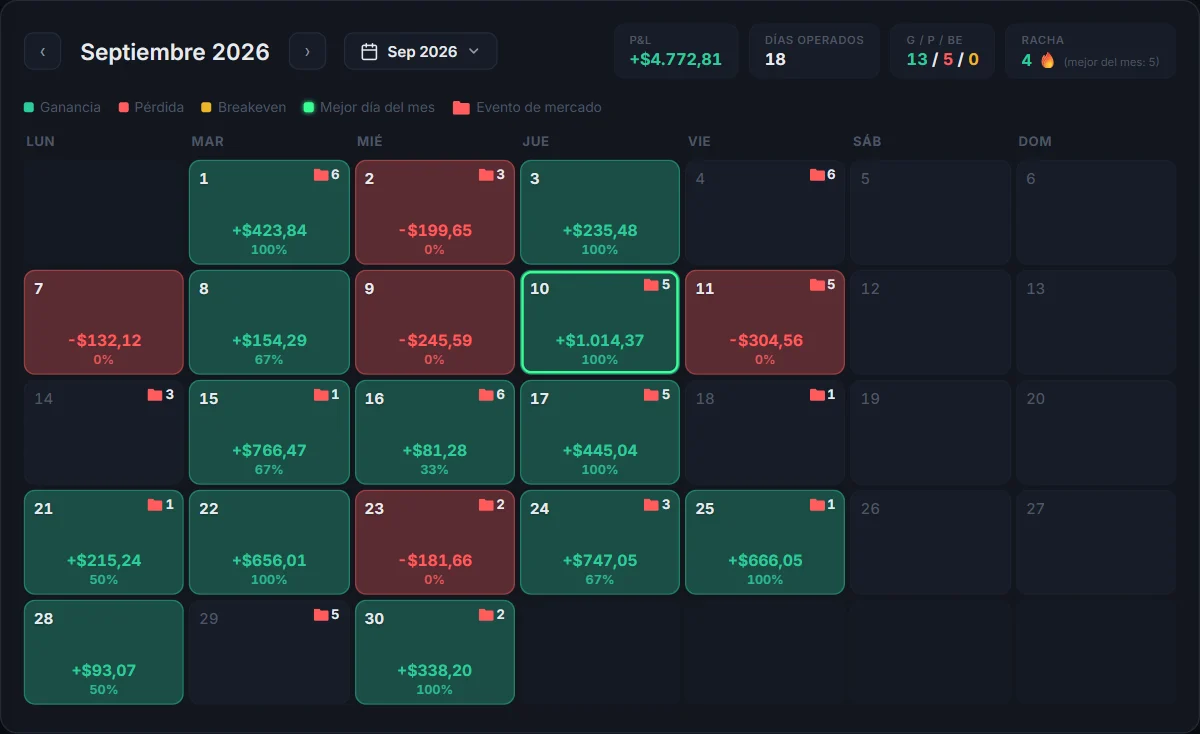Click the -$304,56 amount on day 11

pyautogui.click(x=765, y=341)
